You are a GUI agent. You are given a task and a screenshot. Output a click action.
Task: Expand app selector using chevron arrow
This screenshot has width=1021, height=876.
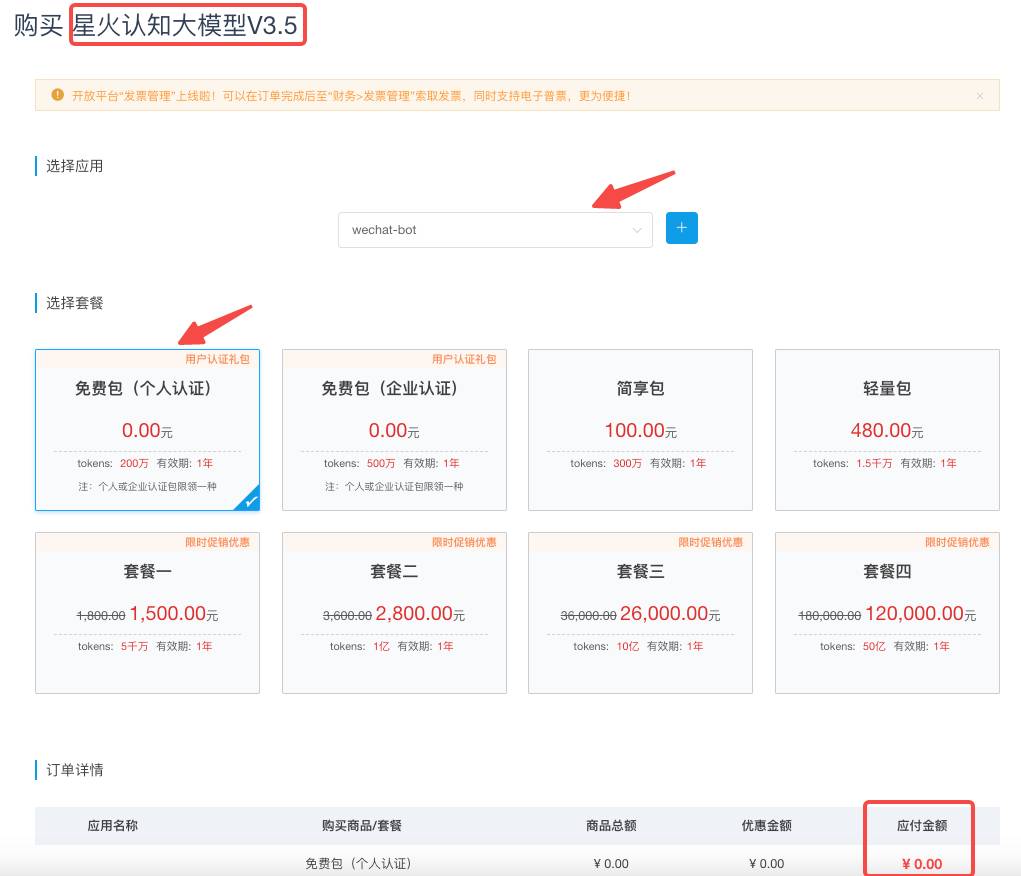[637, 230]
